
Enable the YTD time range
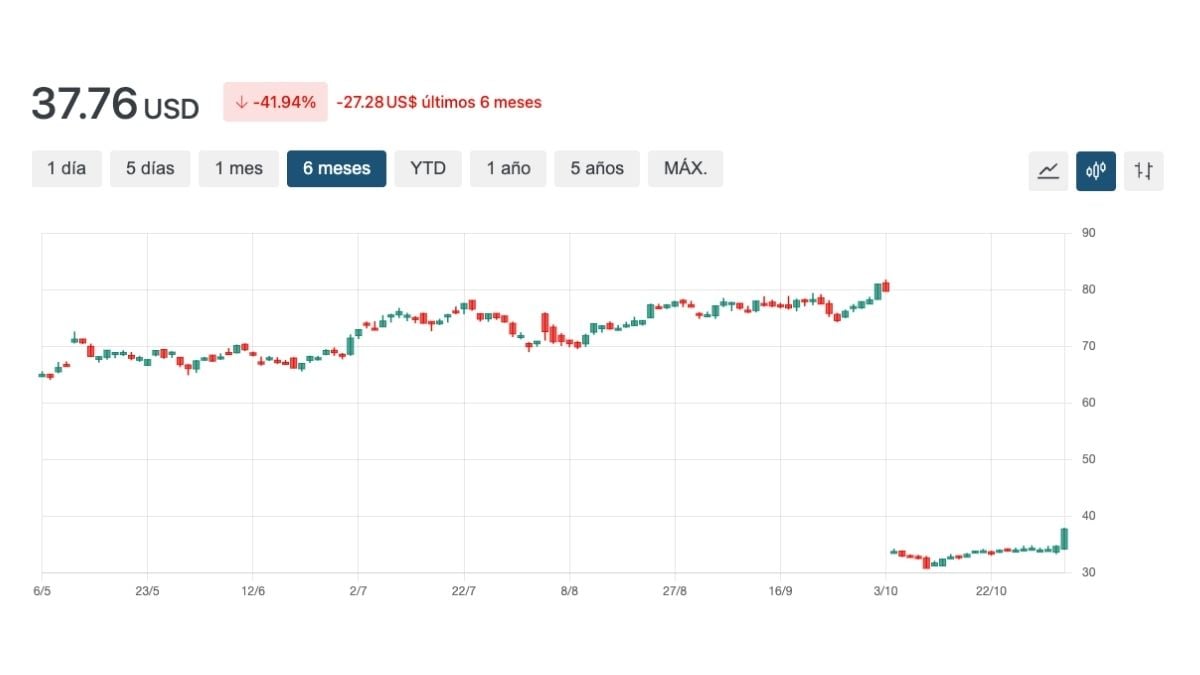coord(428,168)
